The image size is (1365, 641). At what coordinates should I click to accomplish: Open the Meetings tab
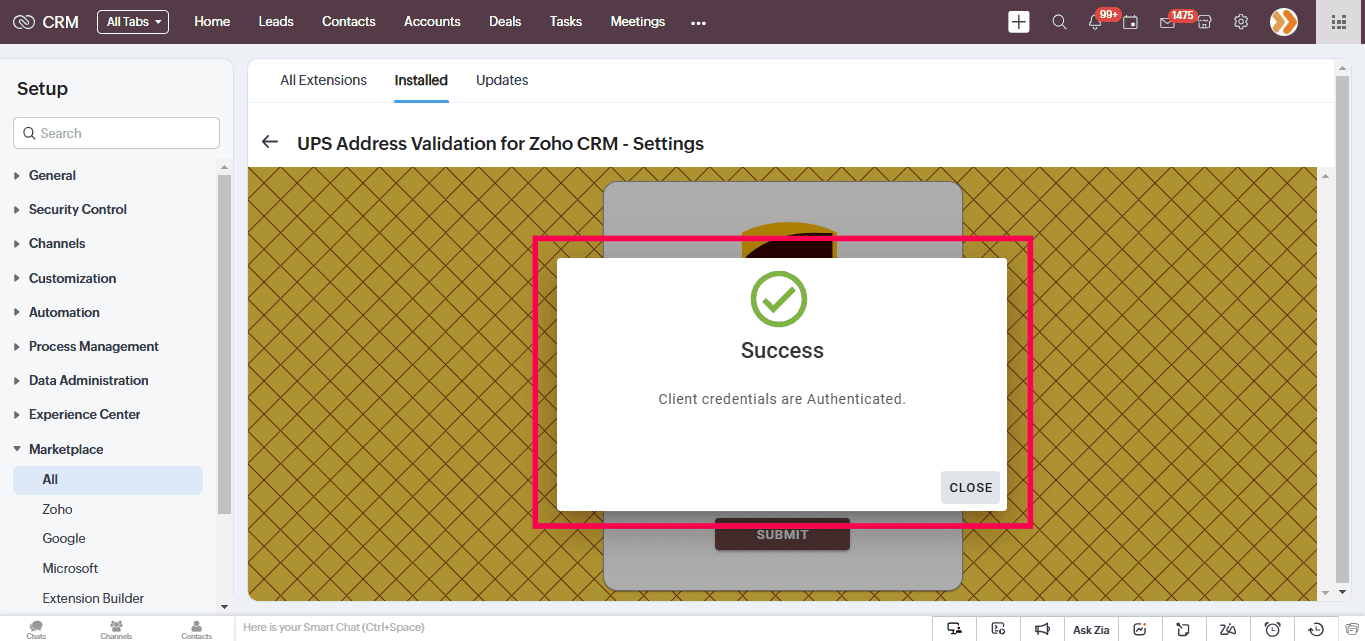click(x=638, y=22)
